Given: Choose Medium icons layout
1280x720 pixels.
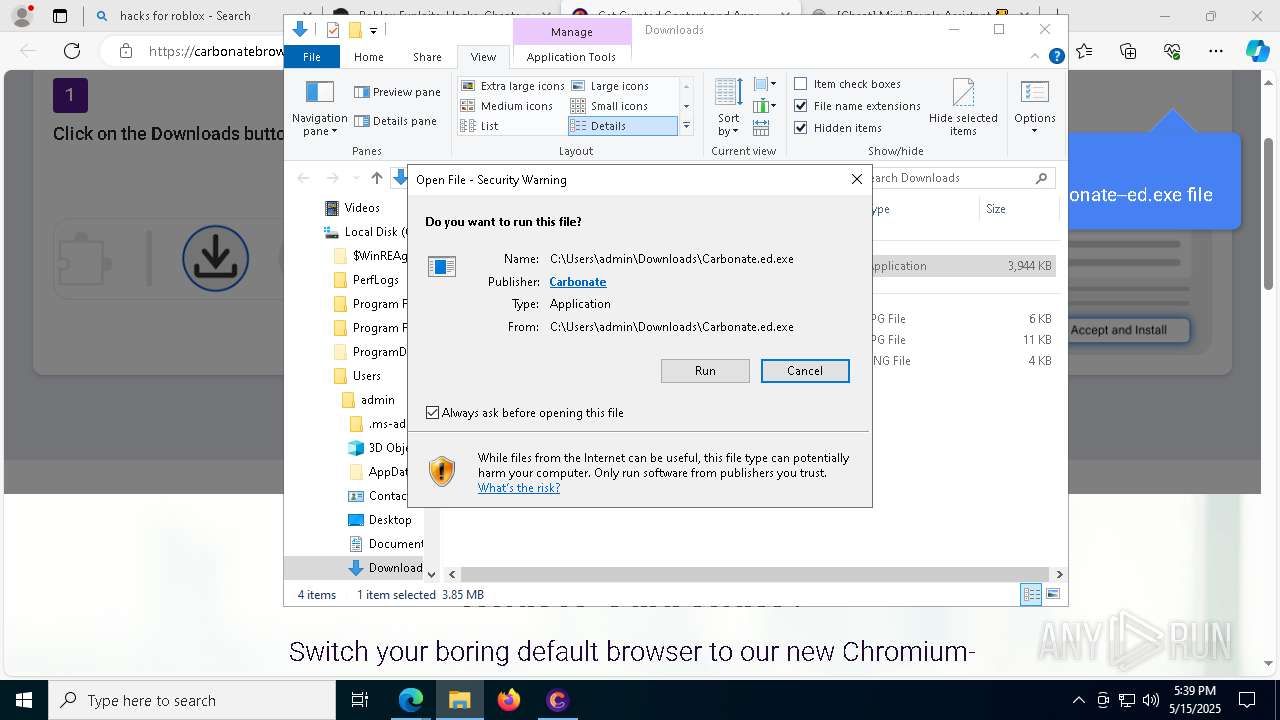Looking at the screenshot, I should coord(507,106).
